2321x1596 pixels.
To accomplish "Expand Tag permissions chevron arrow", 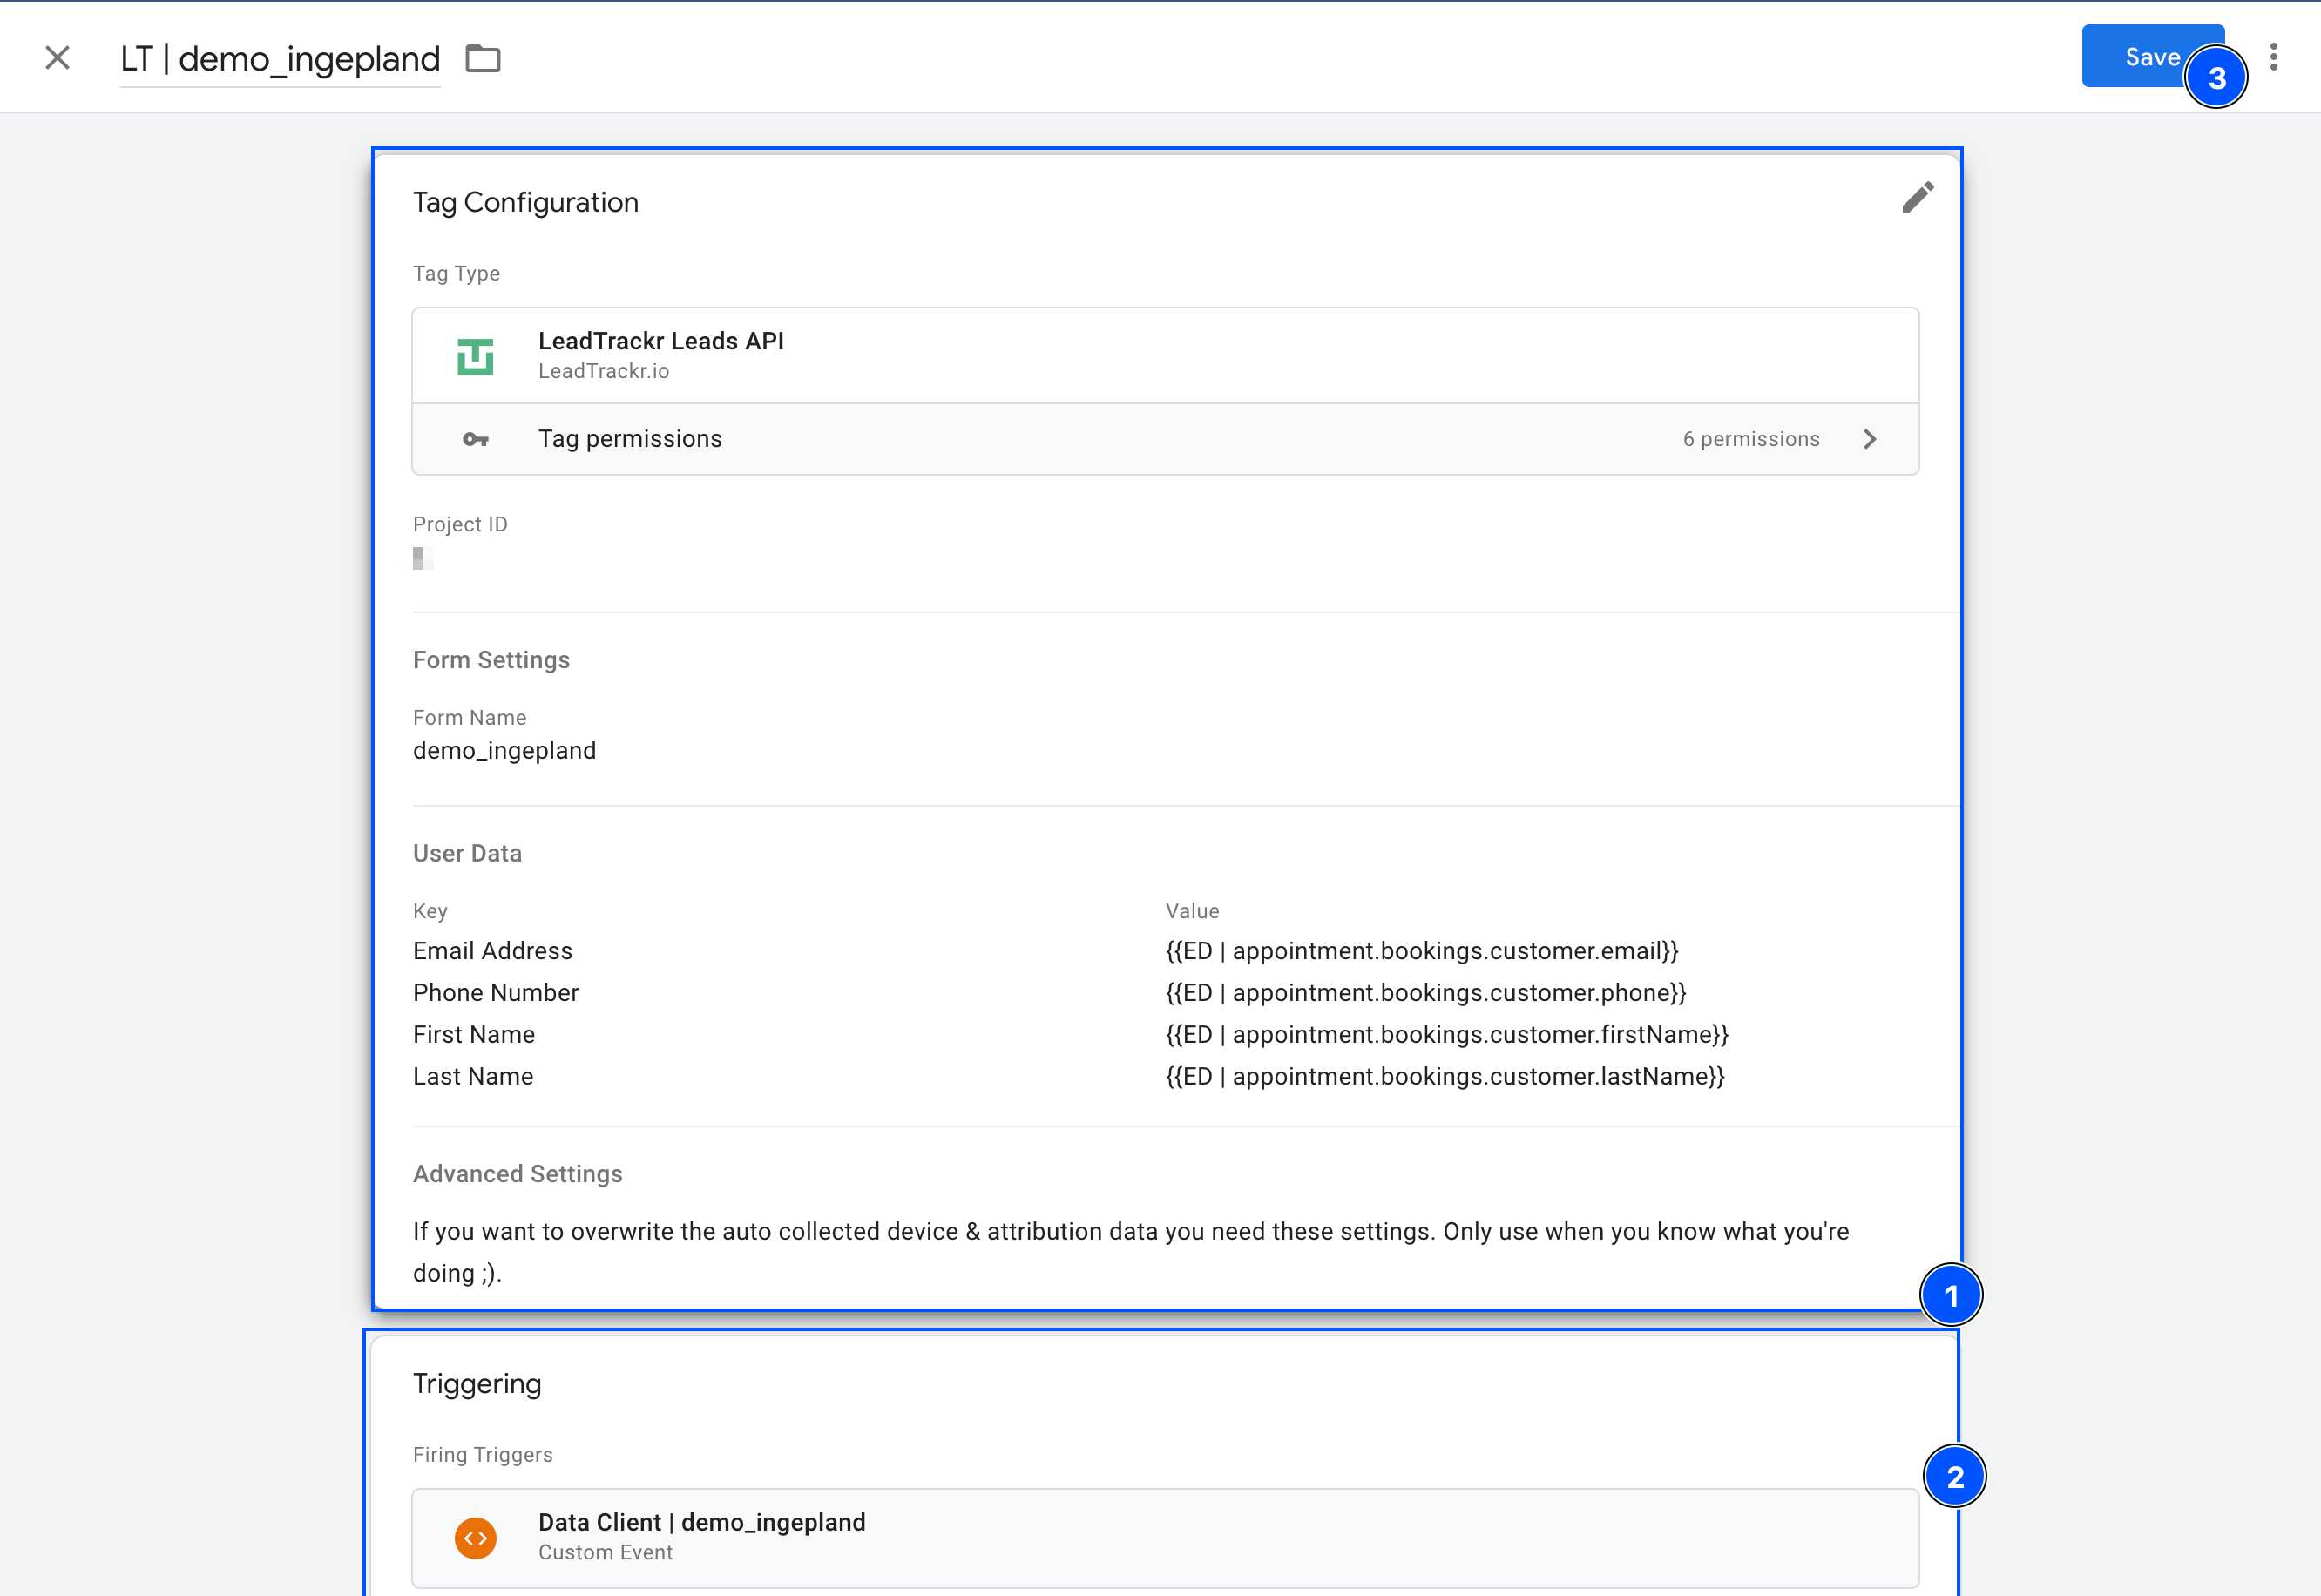I will click(x=1869, y=440).
